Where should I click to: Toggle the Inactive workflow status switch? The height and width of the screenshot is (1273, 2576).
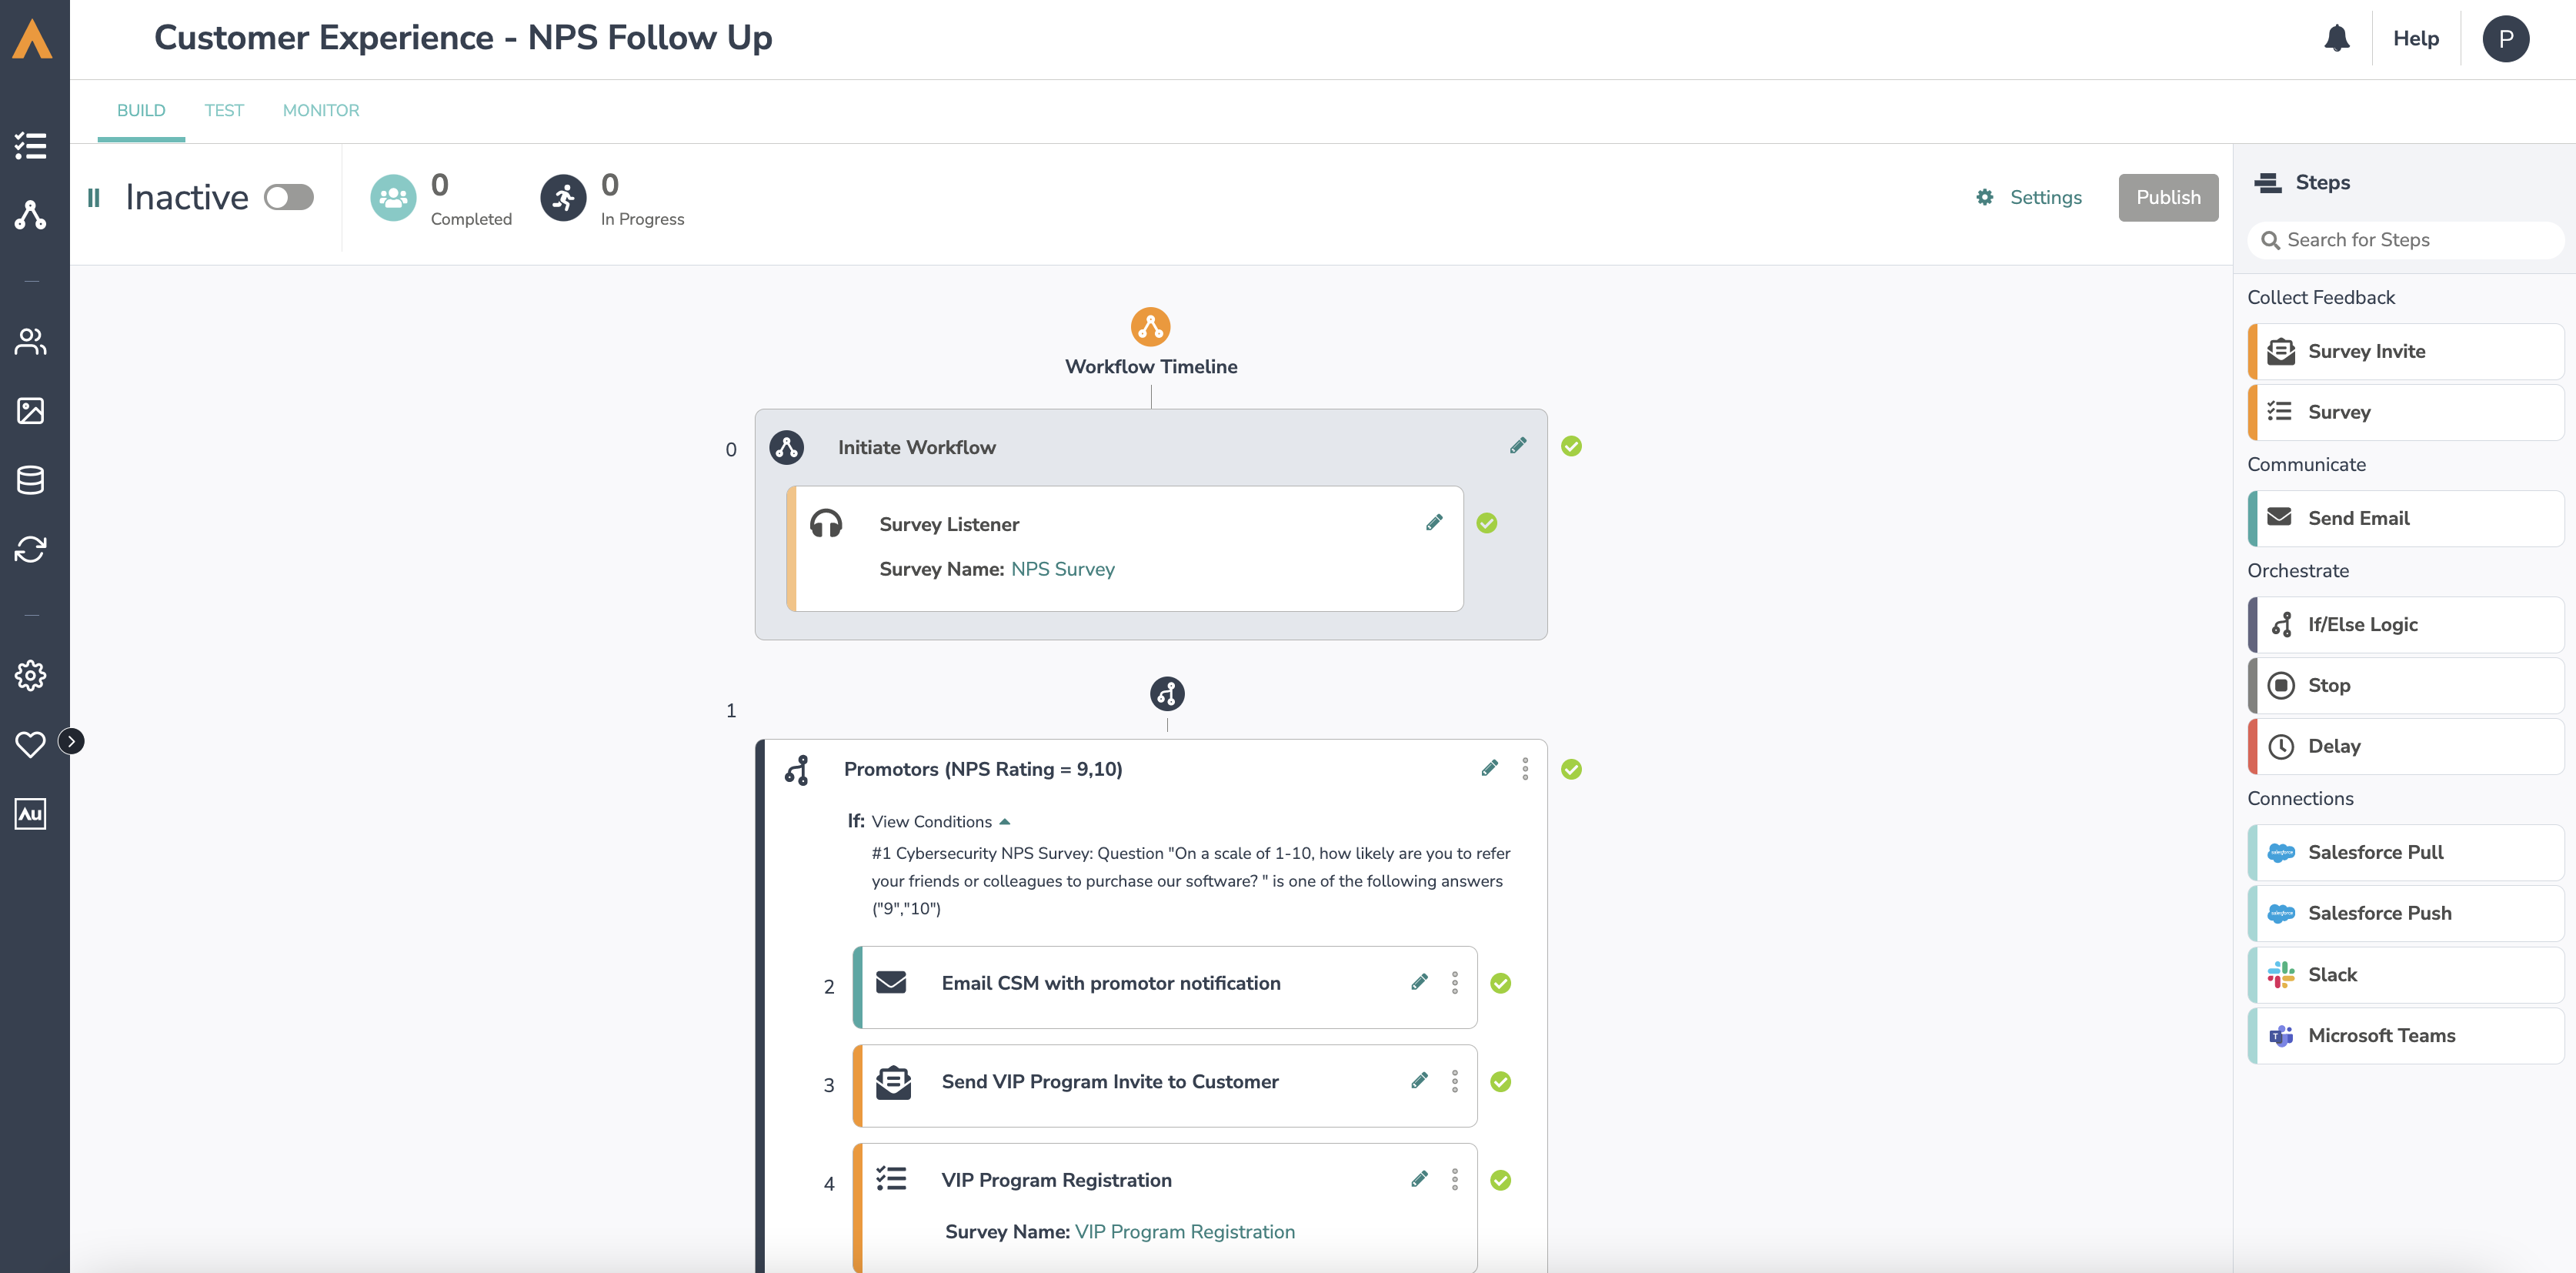click(x=288, y=195)
